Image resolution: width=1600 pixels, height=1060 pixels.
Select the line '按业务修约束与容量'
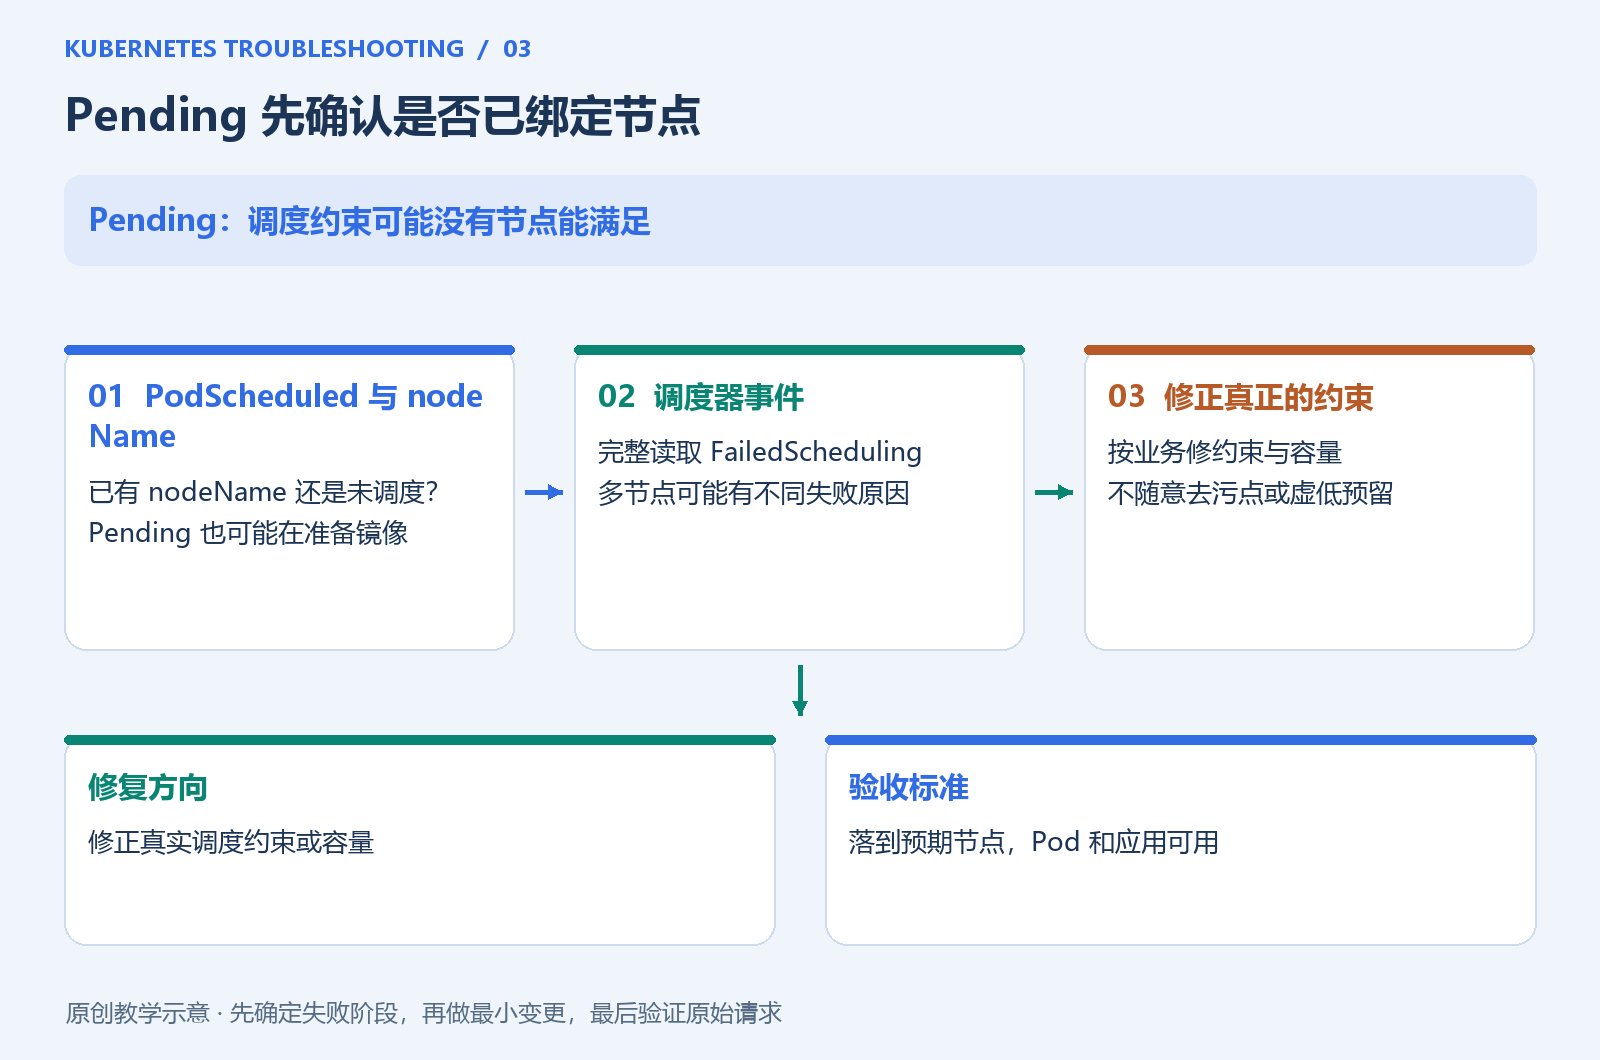1225,452
